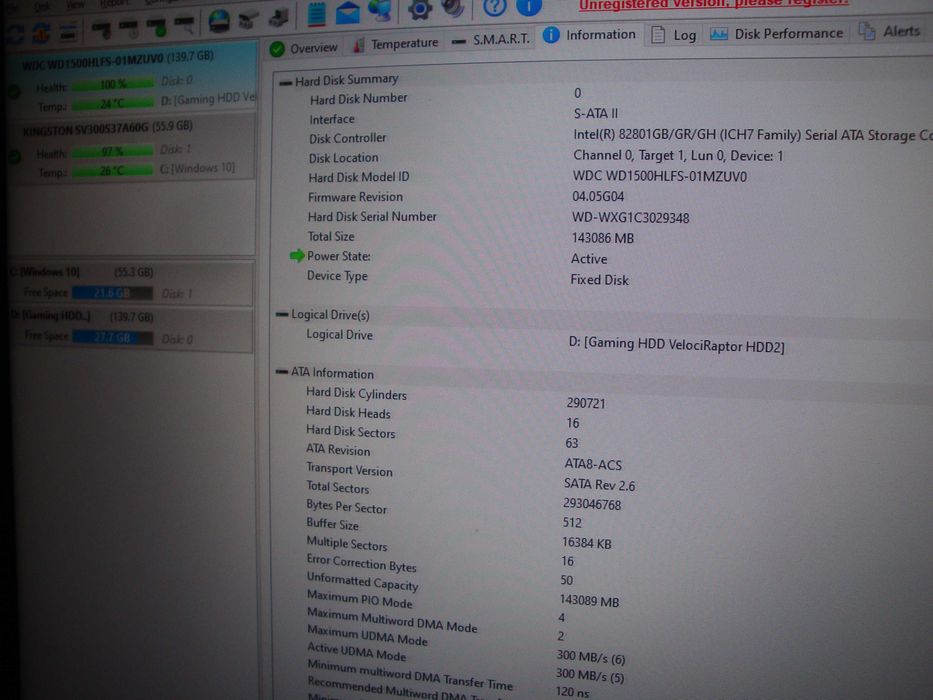Image resolution: width=933 pixels, height=700 pixels.
Task: Click the Disk Controller row label
Action: (347, 138)
